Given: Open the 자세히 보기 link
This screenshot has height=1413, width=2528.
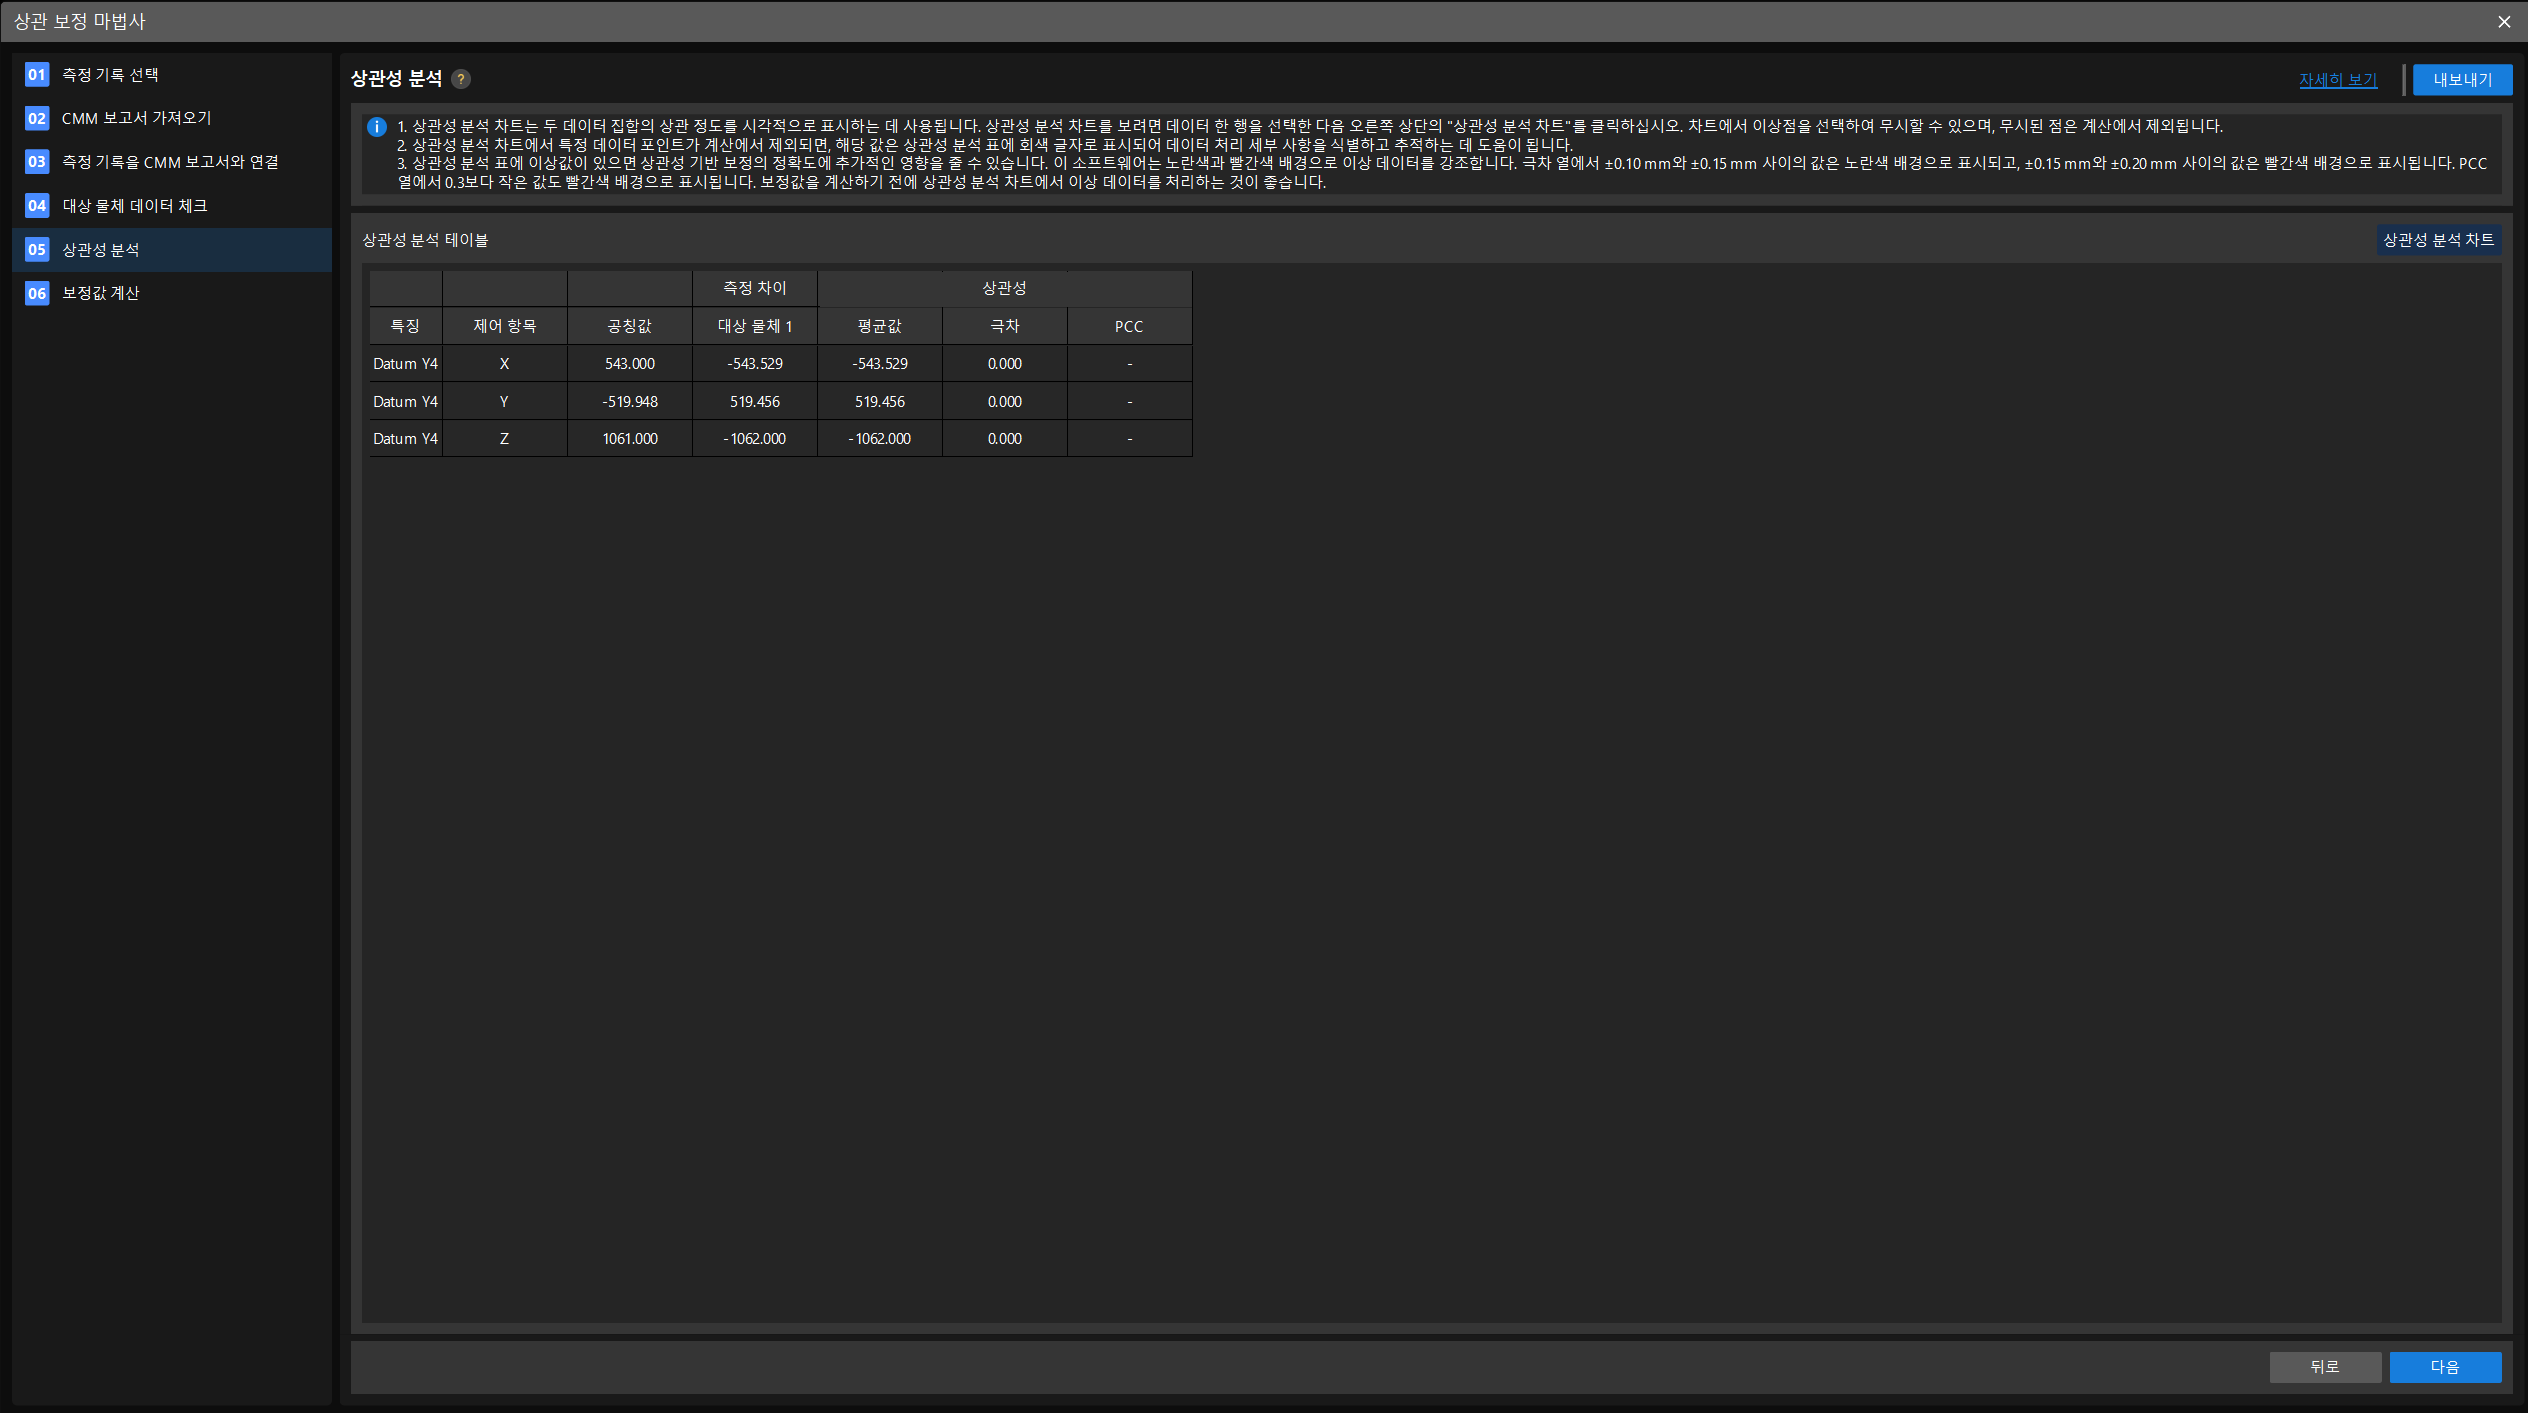Looking at the screenshot, I should click(x=2338, y=80).
